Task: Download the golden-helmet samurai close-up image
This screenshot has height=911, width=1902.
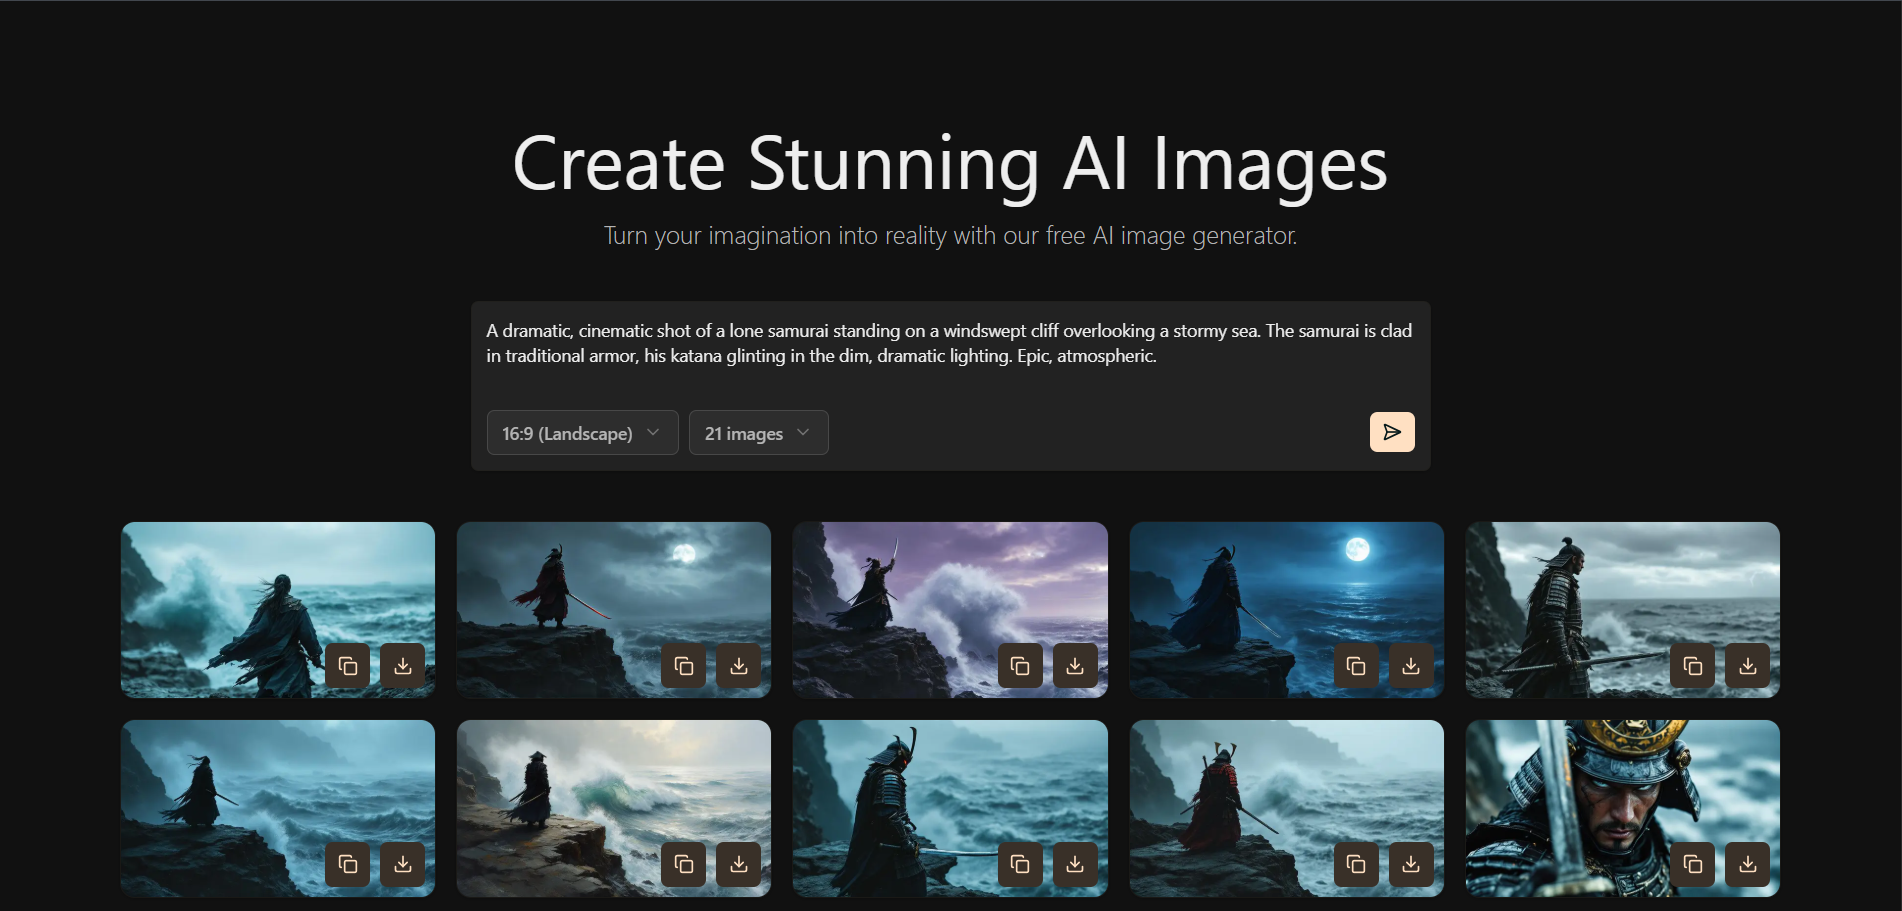Action: 1748,865
